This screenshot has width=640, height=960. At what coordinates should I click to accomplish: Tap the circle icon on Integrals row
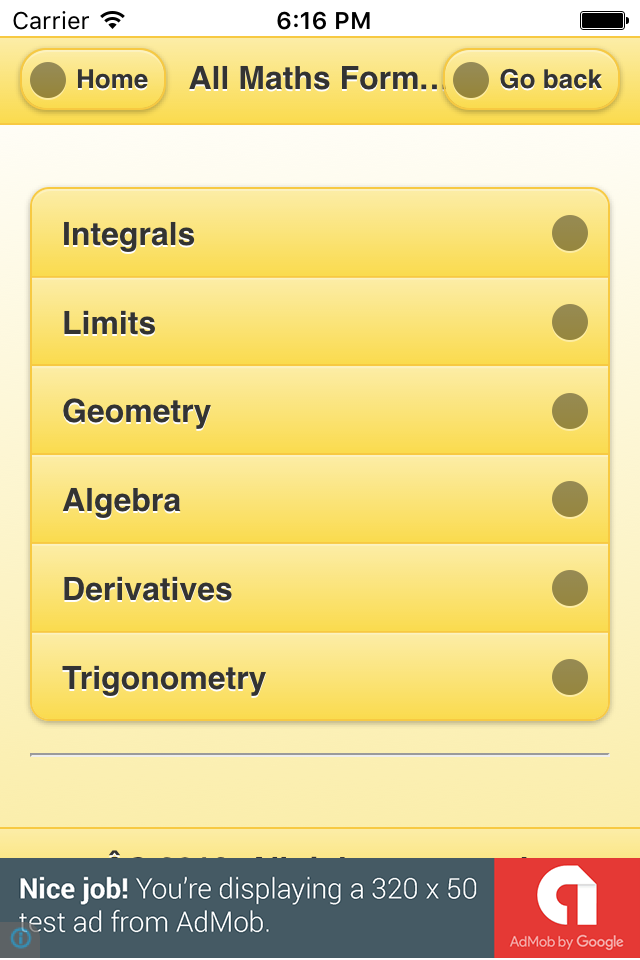pos(570,234)
